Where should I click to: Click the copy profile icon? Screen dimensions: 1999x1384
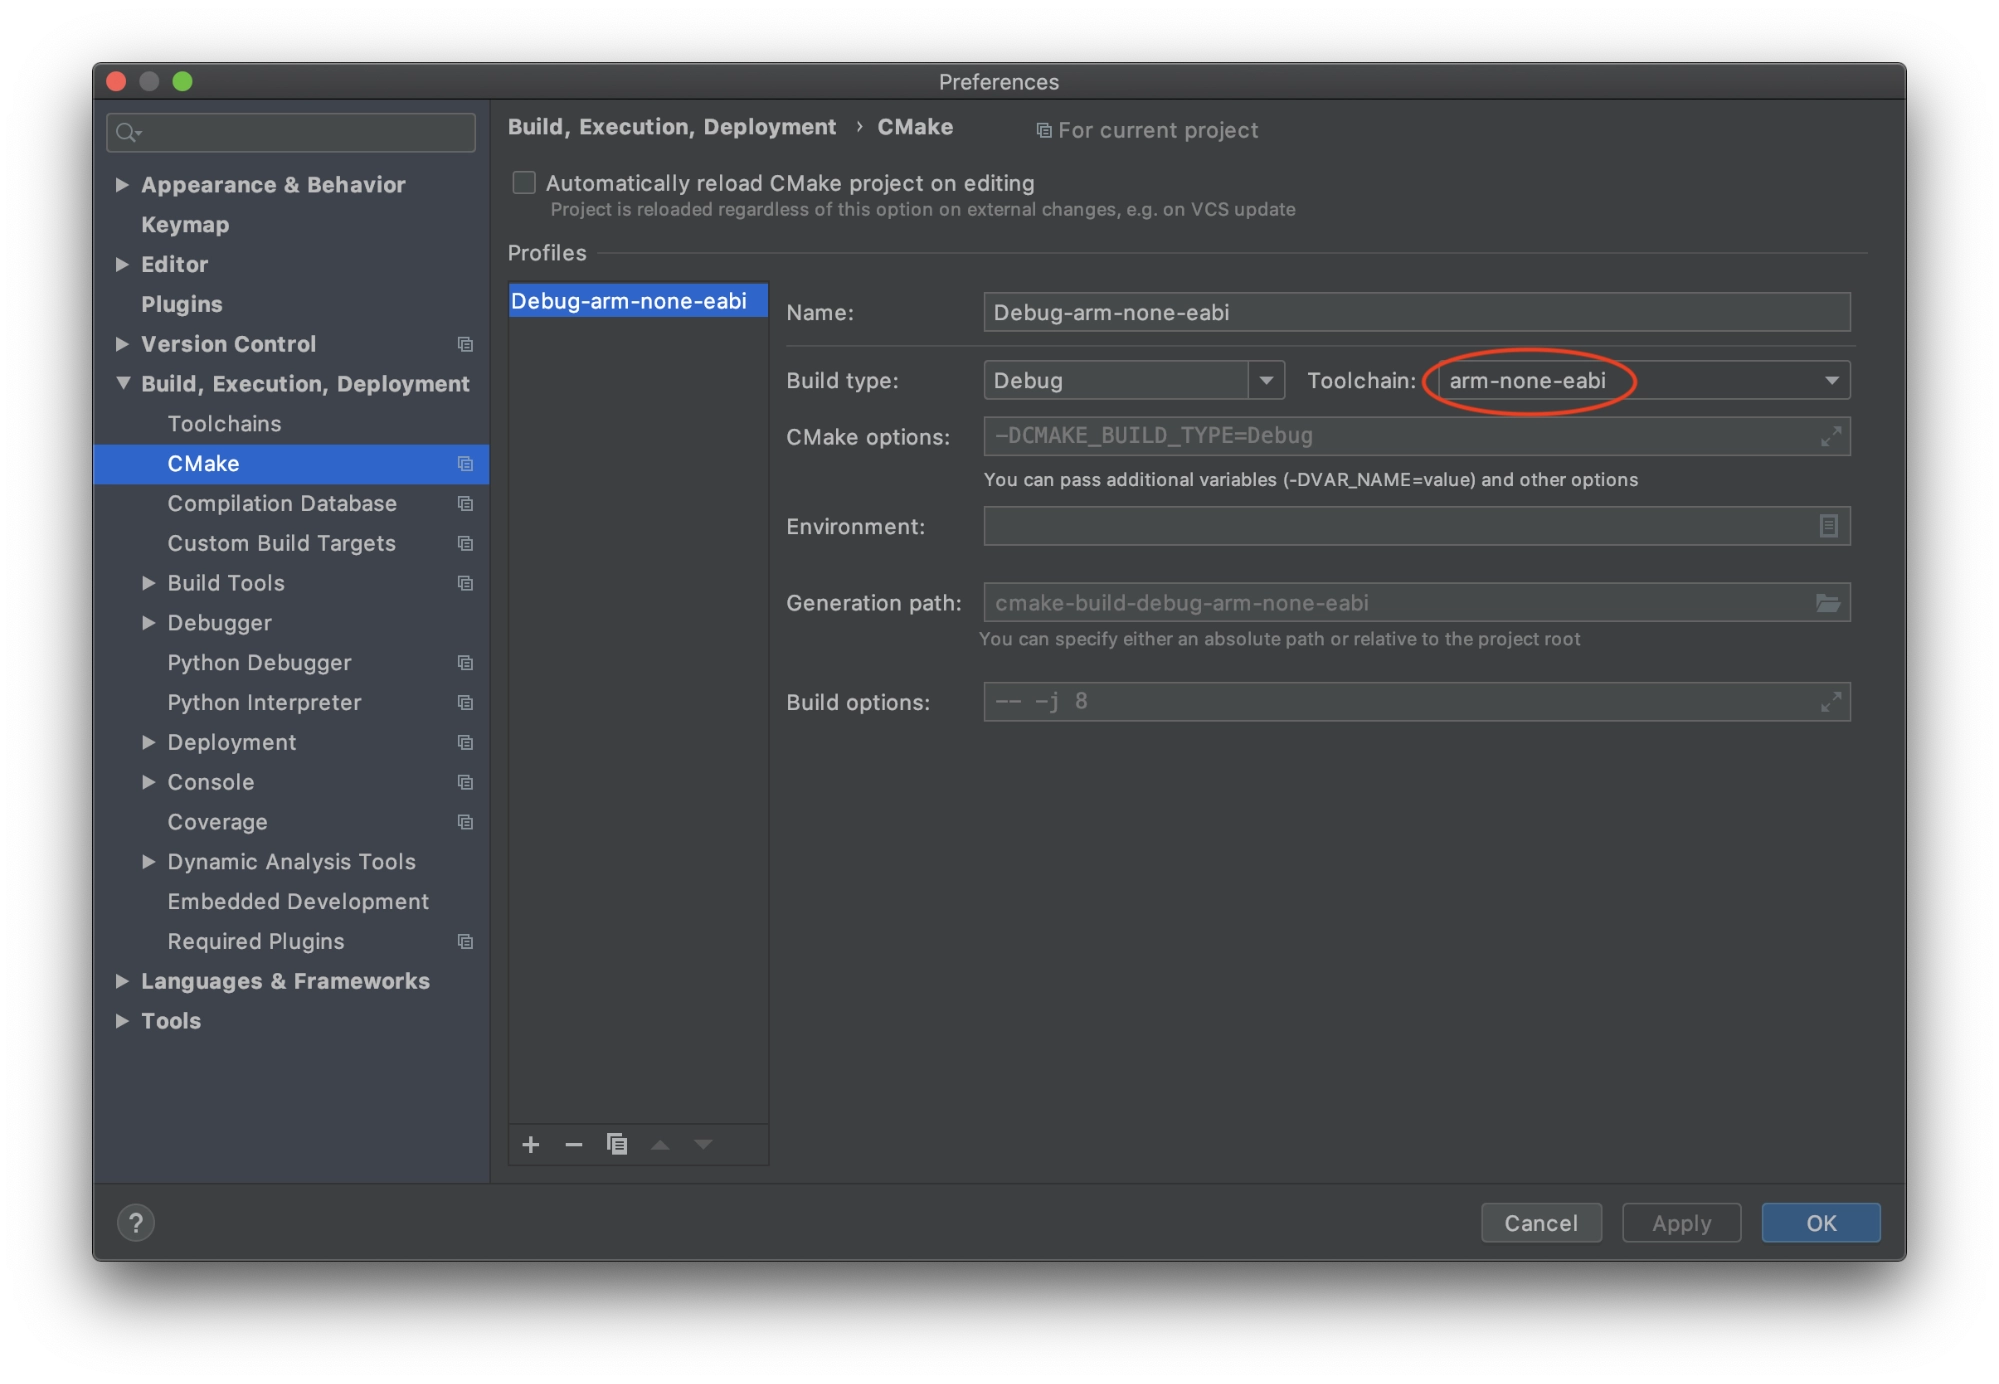pyautogui.click(x=617, y=1142)
